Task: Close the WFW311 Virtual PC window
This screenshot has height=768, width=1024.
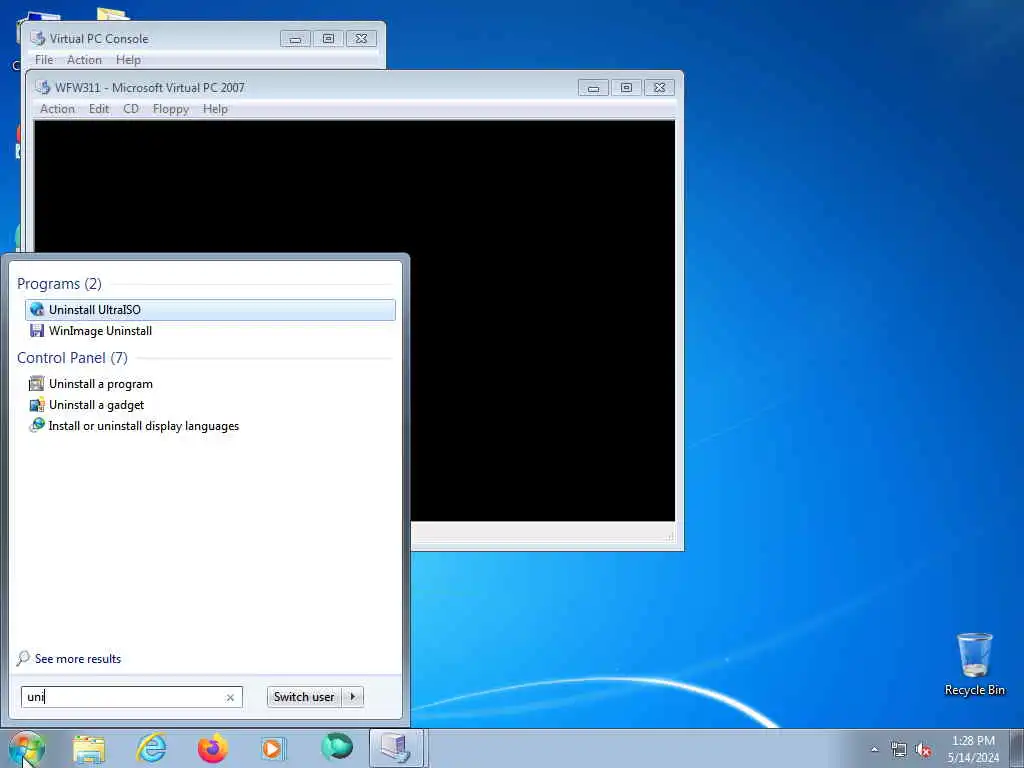Action: (x=660, y=88)
